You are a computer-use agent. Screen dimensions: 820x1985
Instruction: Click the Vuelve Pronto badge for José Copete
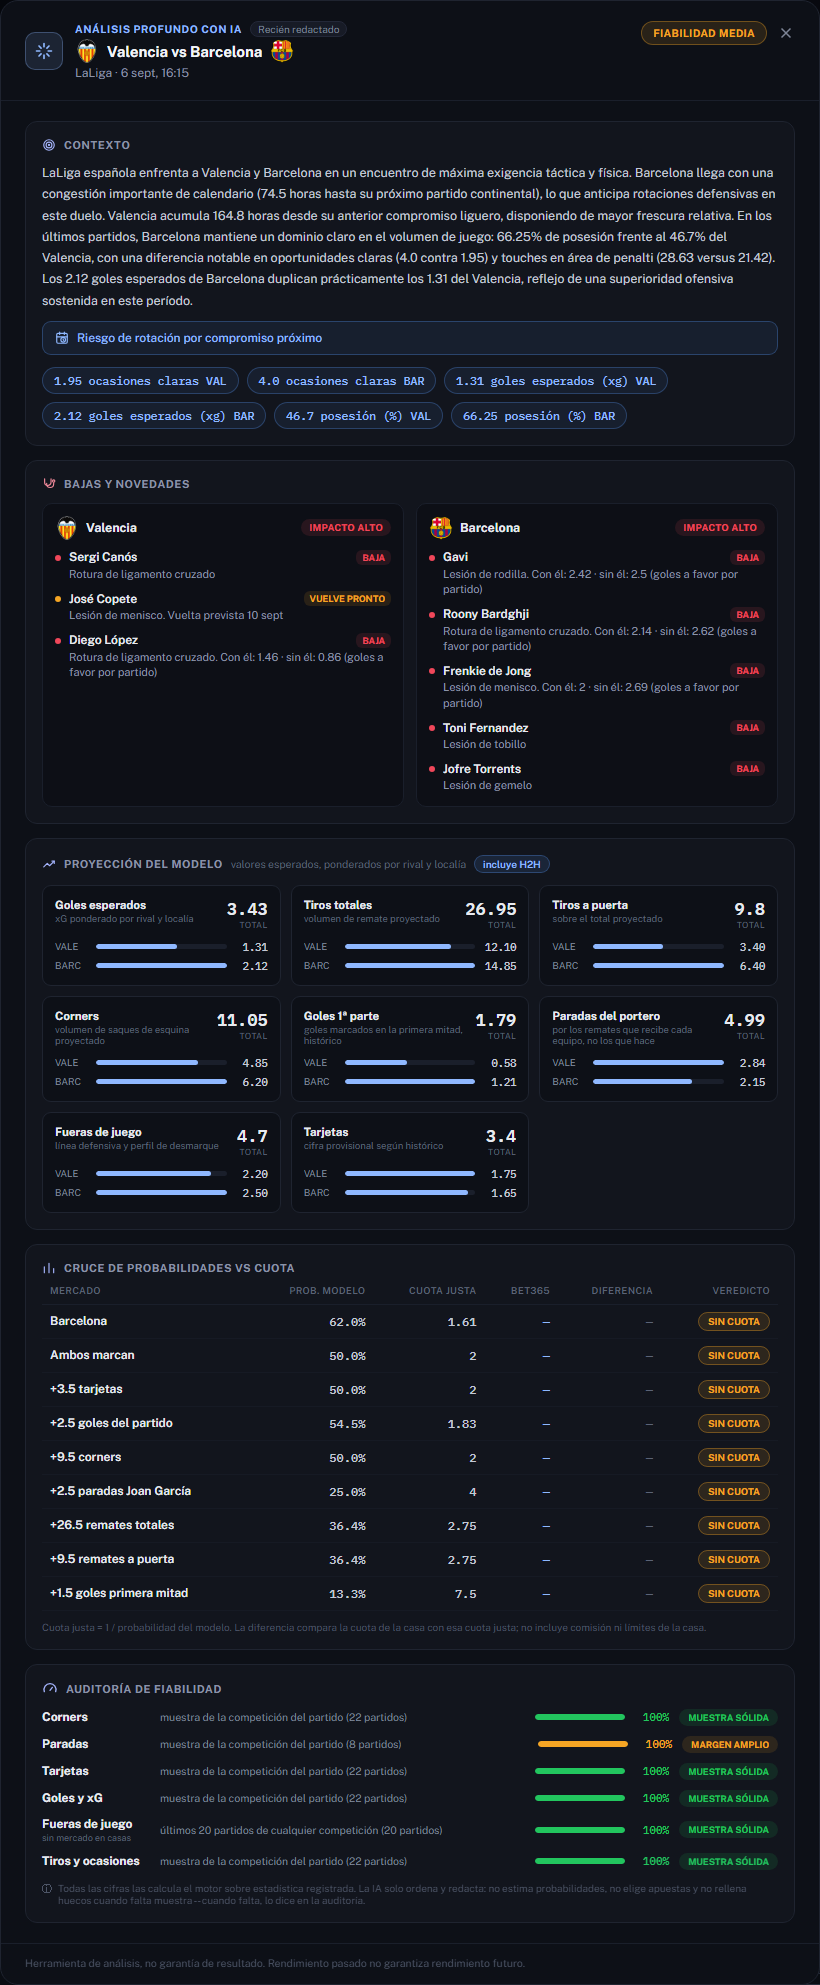(347, 599)
